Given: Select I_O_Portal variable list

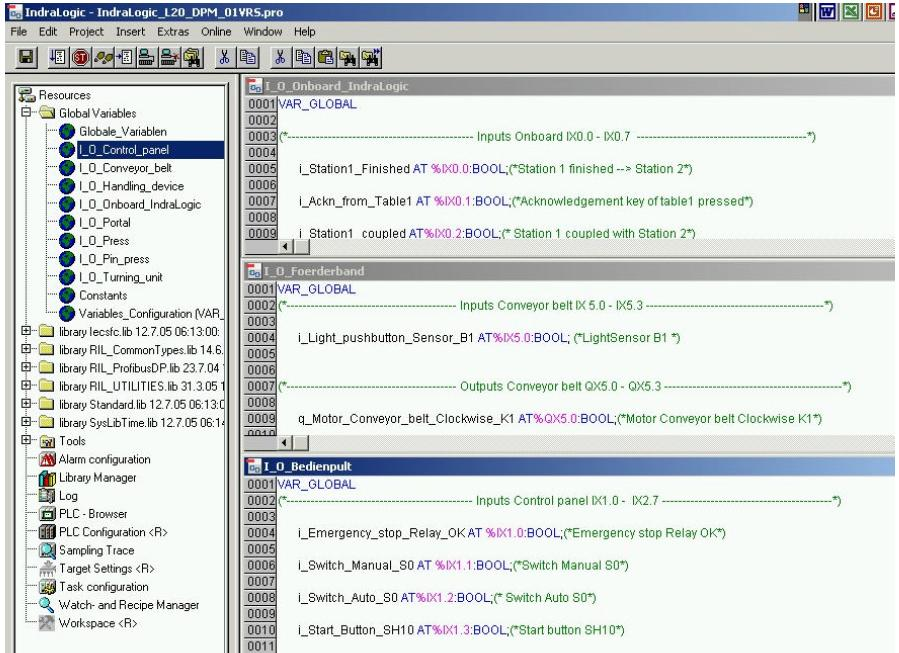Looking at the screenshot, I should [x=105, y=222].
